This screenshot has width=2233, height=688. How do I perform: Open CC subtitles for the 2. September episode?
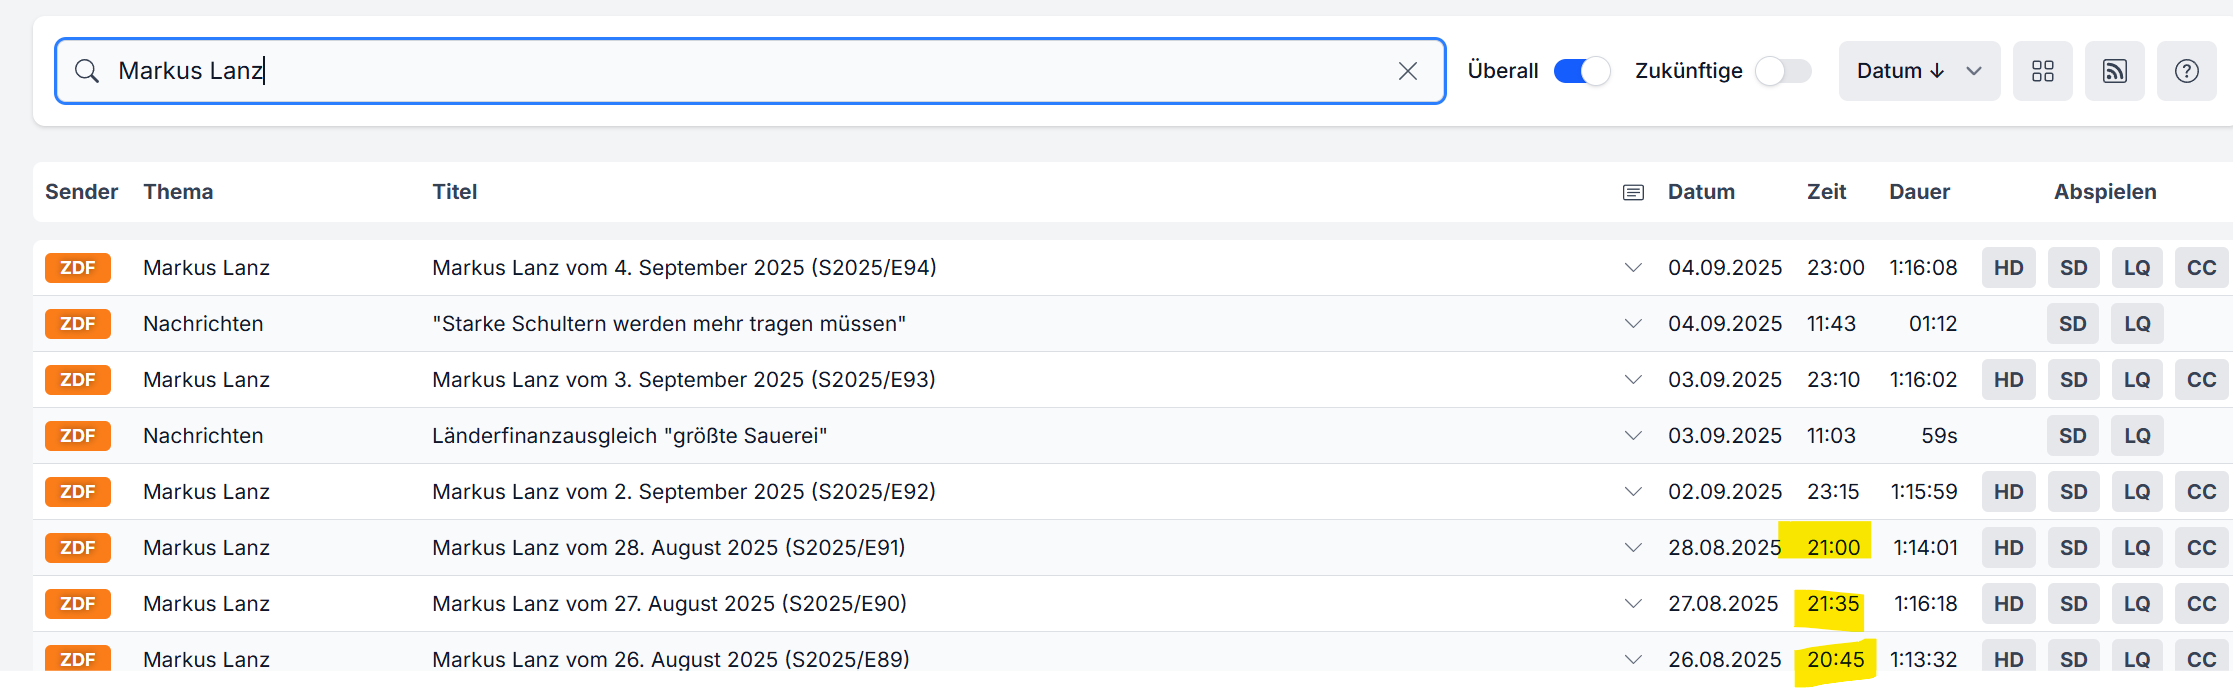point(2202,492)
